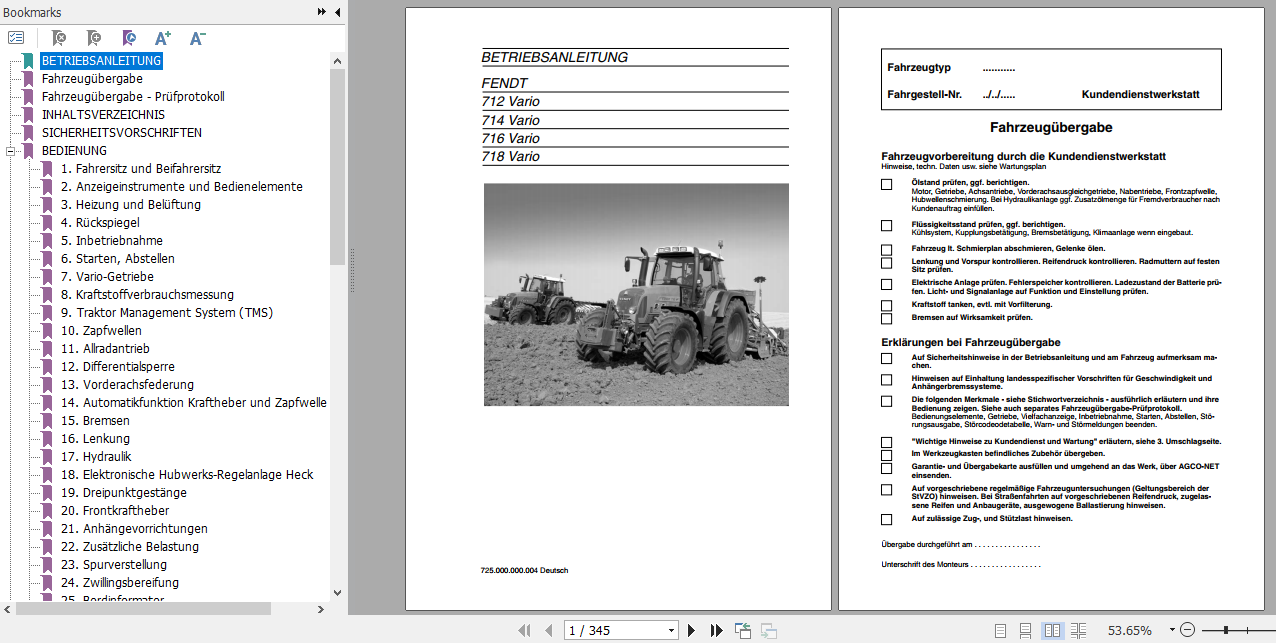Go to 3. Heizung und Belüftung

pos(131,205)
